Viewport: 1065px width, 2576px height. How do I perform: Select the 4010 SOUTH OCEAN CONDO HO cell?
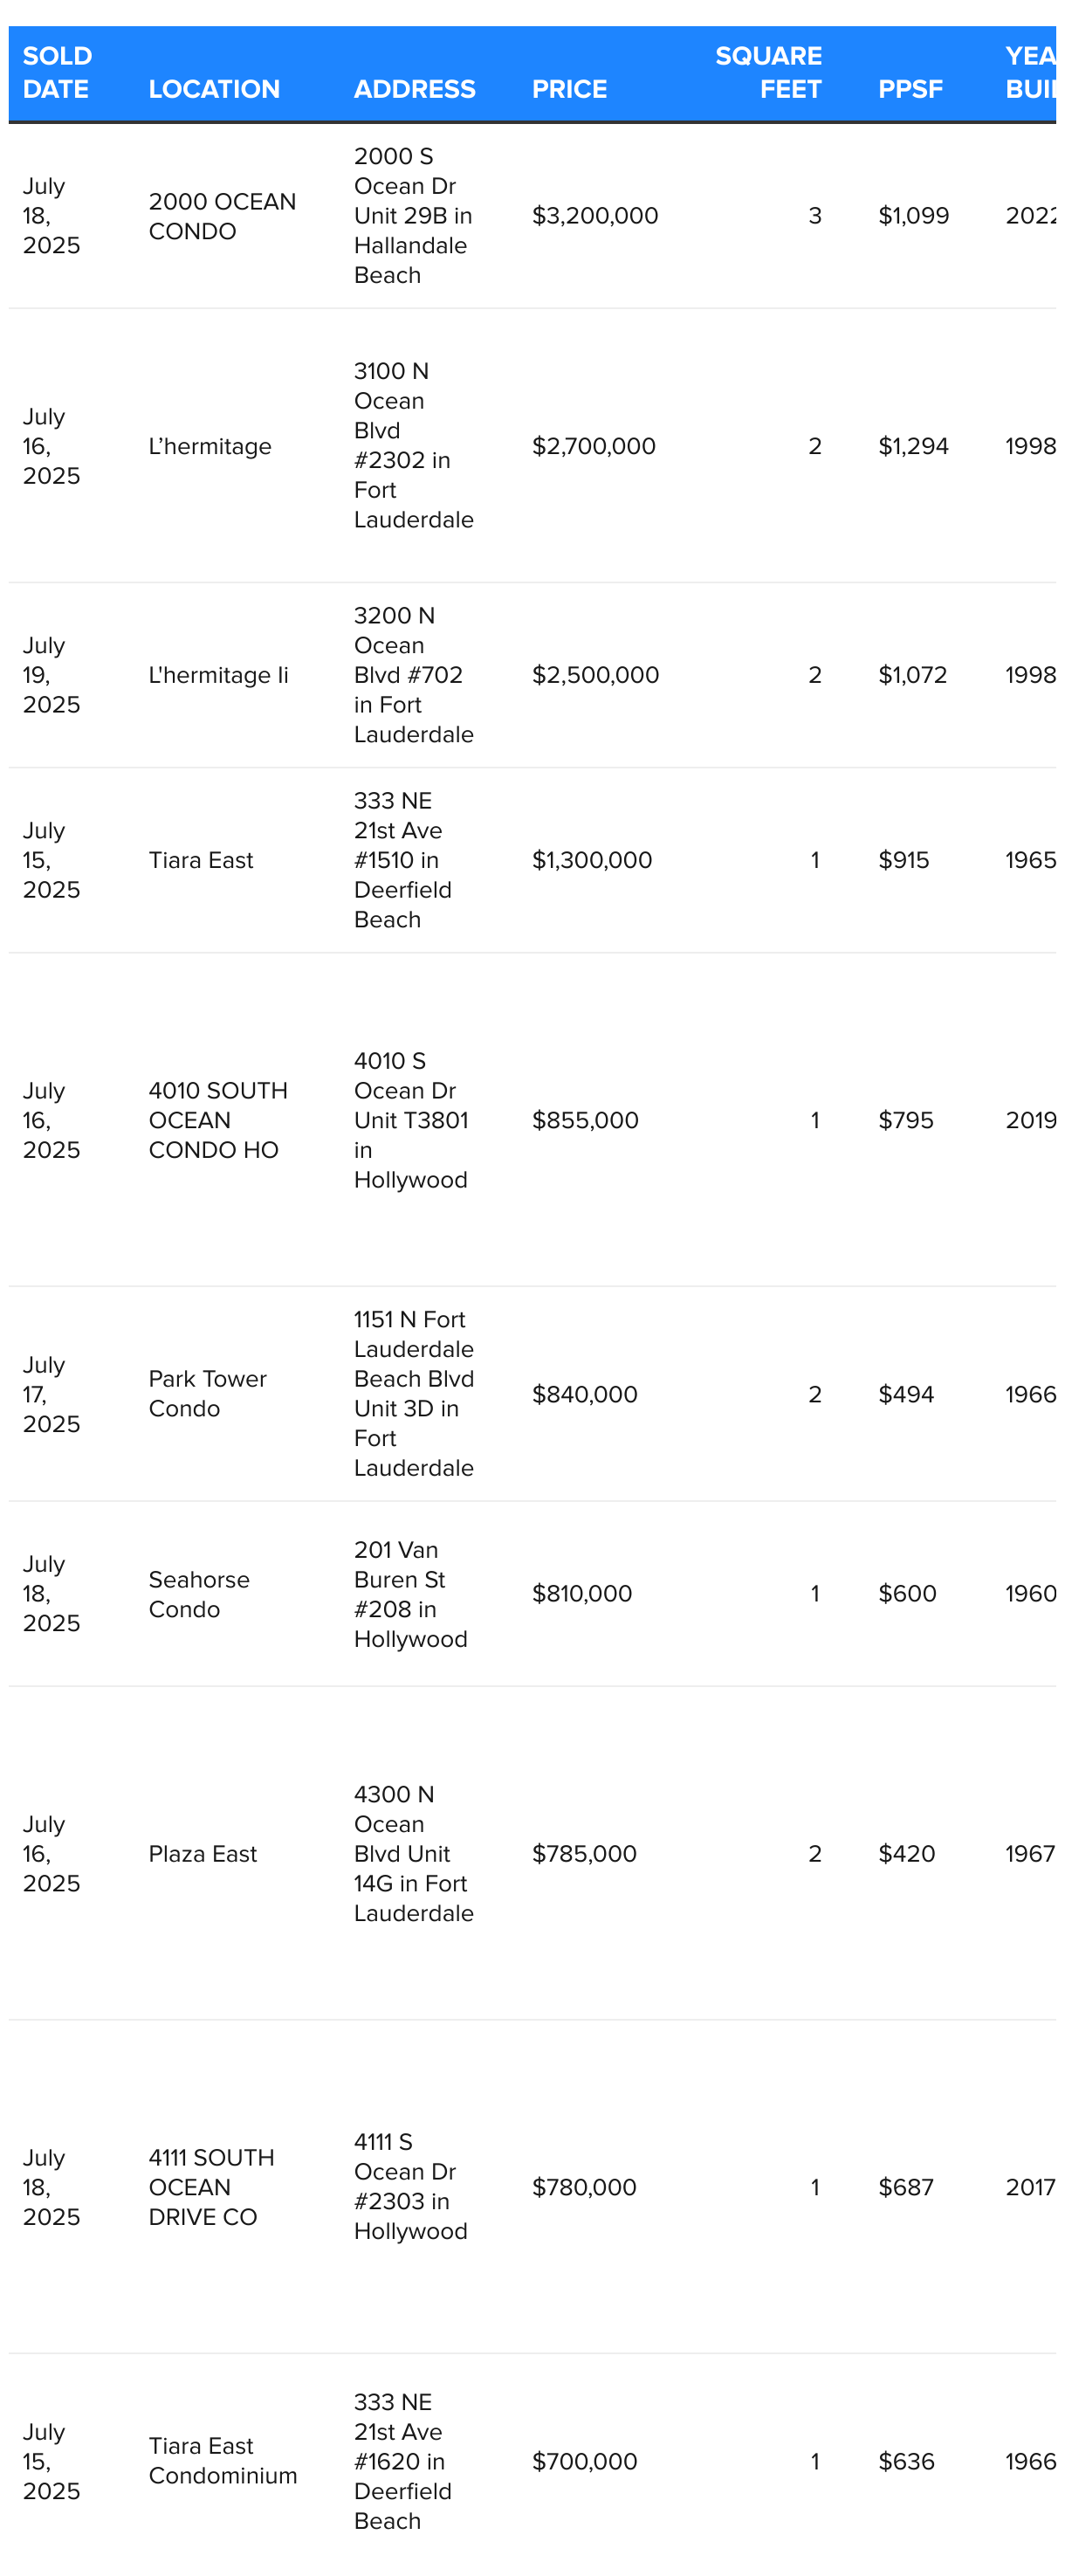coord(218,1120)
